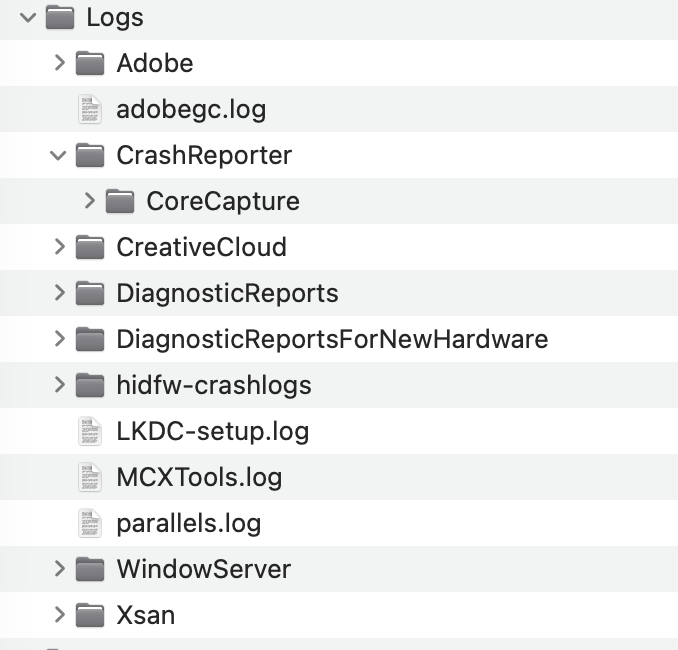Viewport: 678px width, 650px height.
Task: Click the LKDC-setup.log file icon
Action: (90, 431)
